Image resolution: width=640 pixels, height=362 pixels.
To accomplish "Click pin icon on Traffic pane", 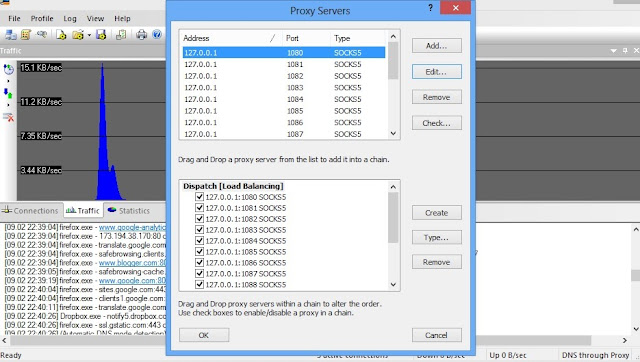I will click(625, 51).
